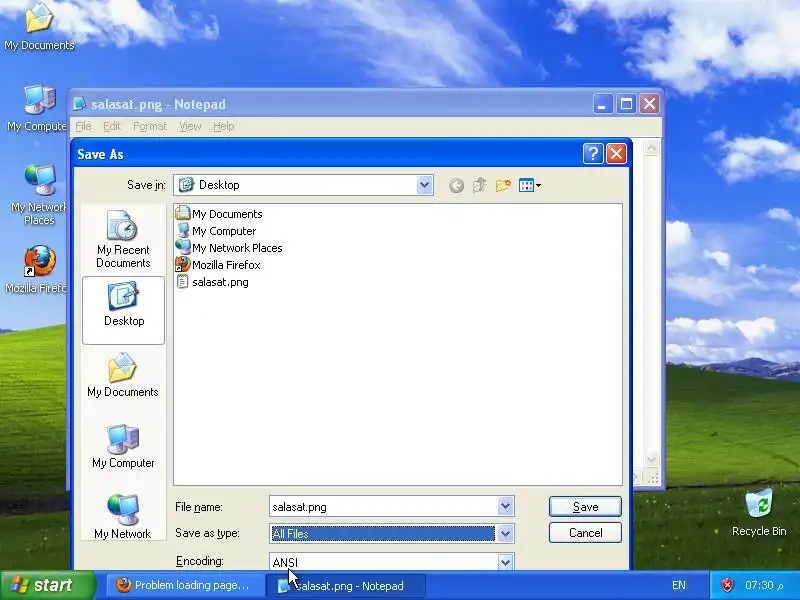Click the File name input field
Screen dimensions: 800x600
coord(384,507)
